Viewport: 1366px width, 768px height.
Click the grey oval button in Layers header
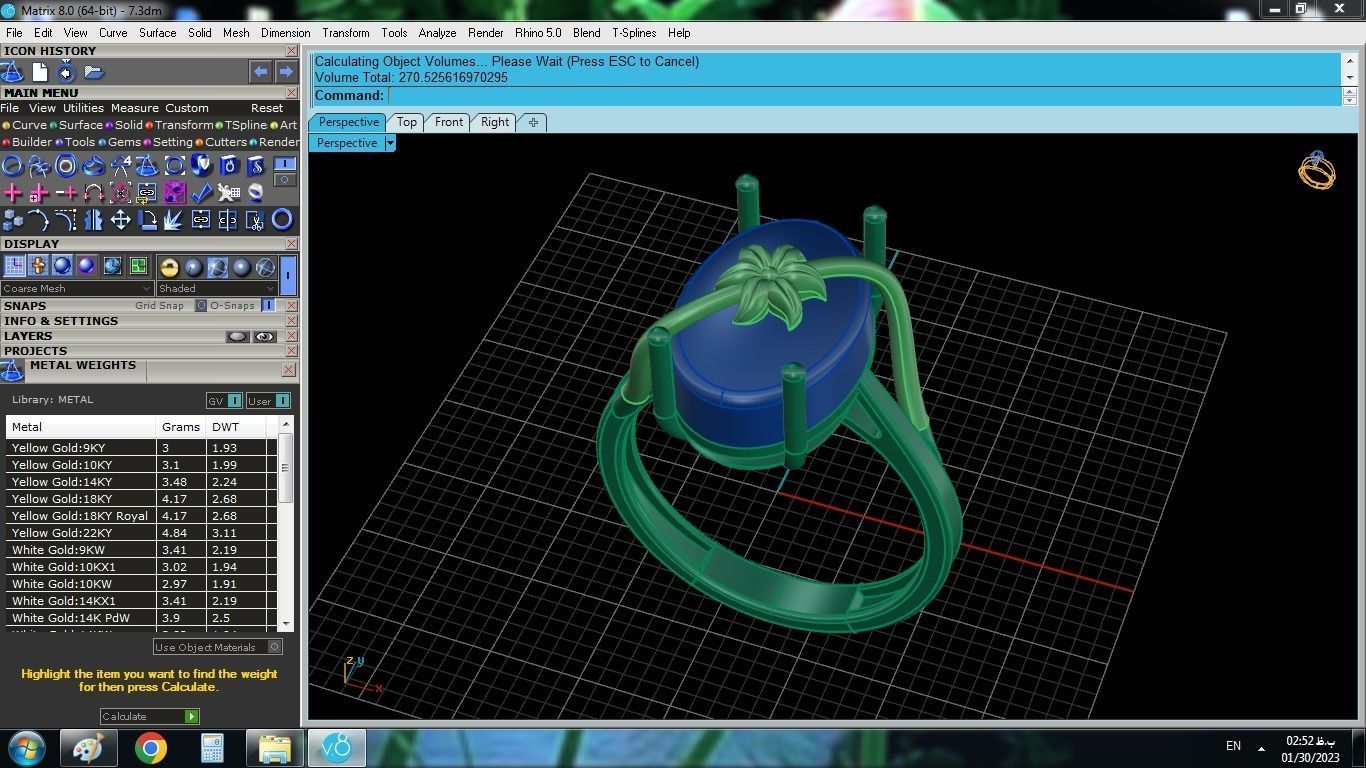coord(237,337)
